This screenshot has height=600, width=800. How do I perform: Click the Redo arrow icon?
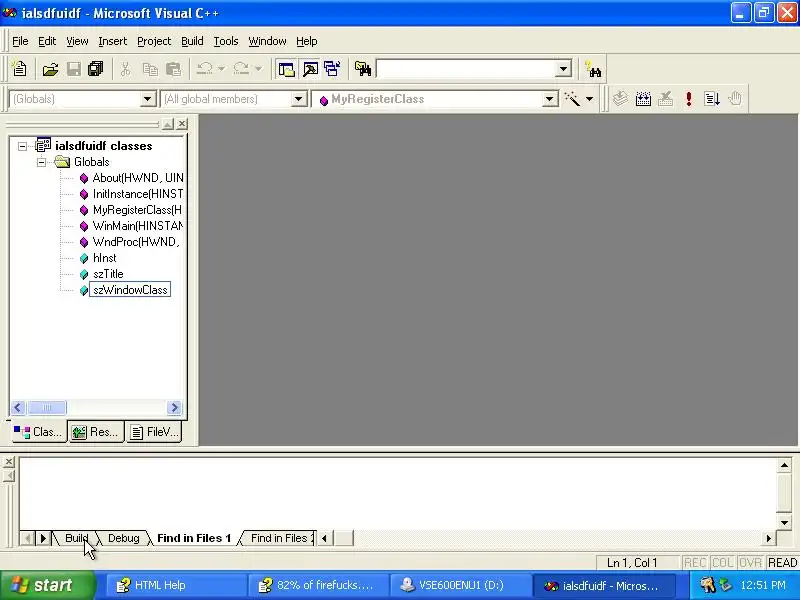tap(241, 69)
